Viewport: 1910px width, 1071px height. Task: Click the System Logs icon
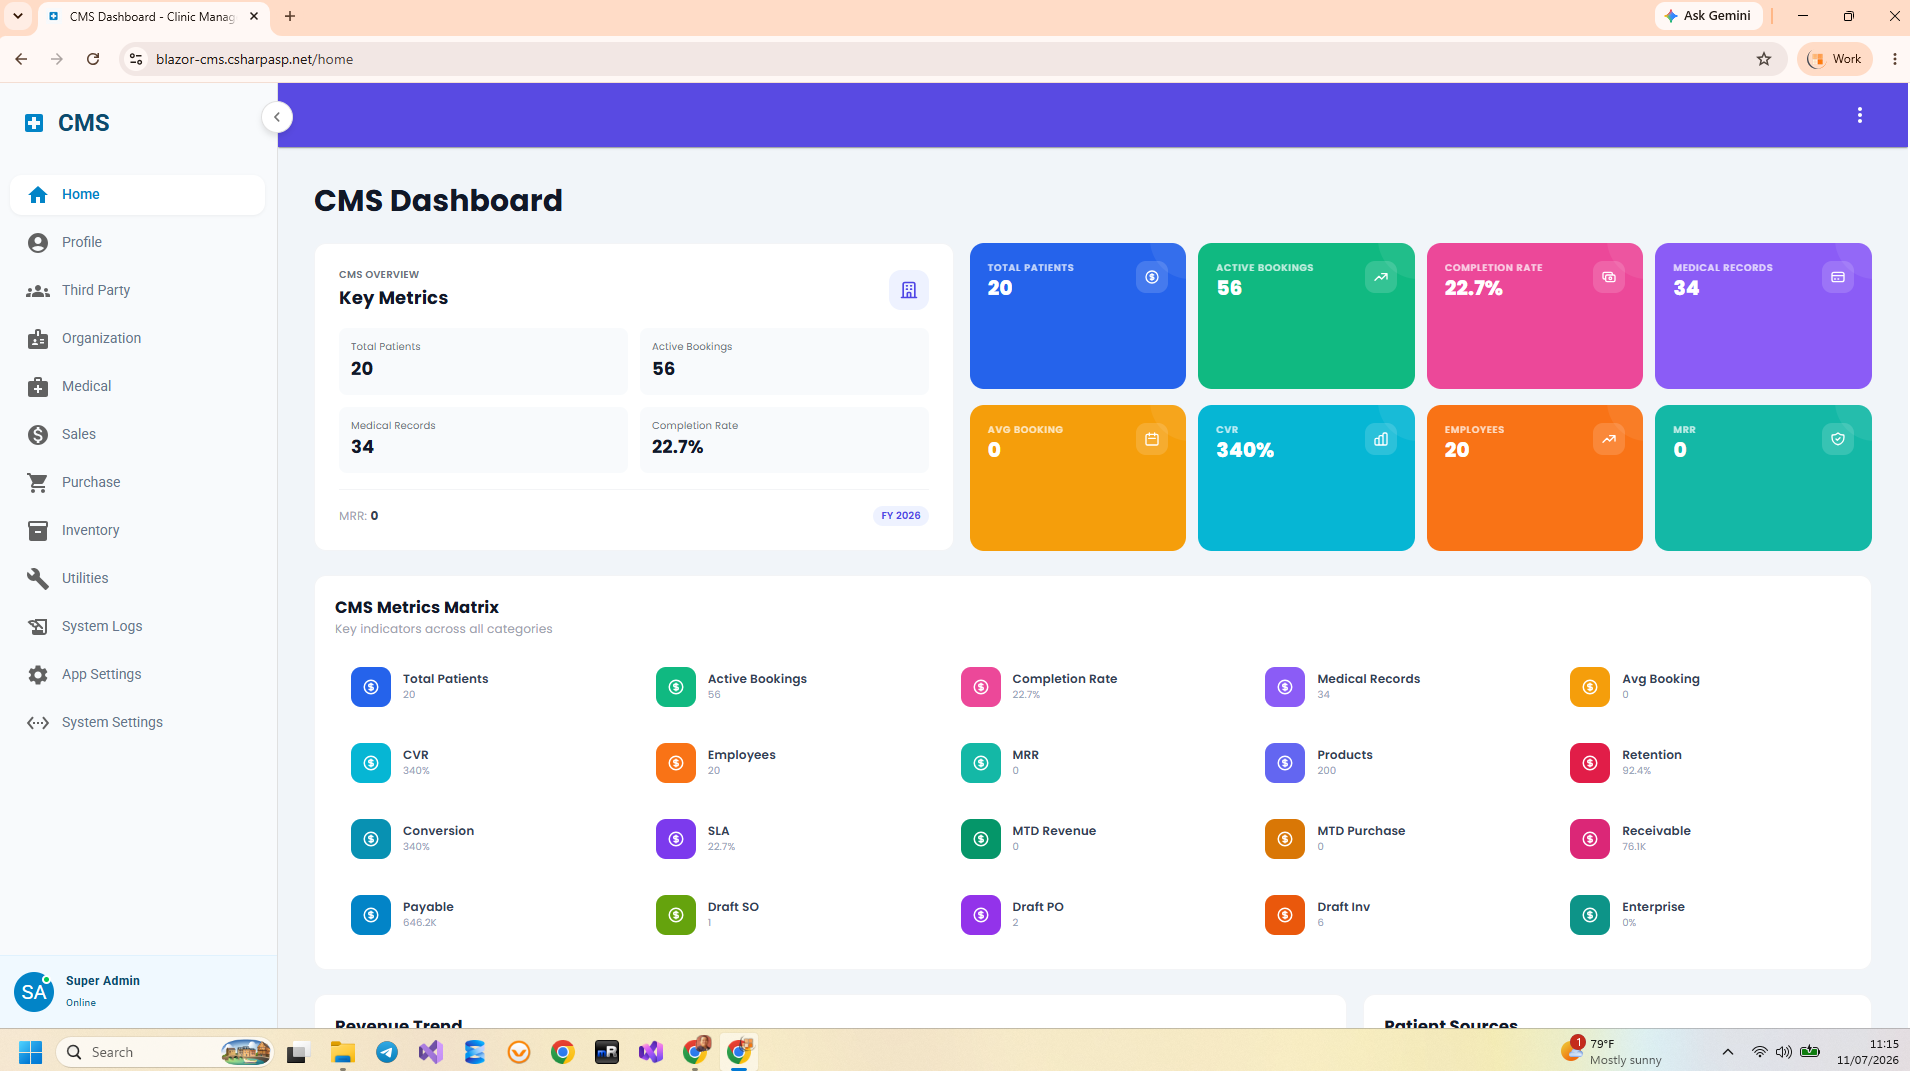tap(38, 626)
